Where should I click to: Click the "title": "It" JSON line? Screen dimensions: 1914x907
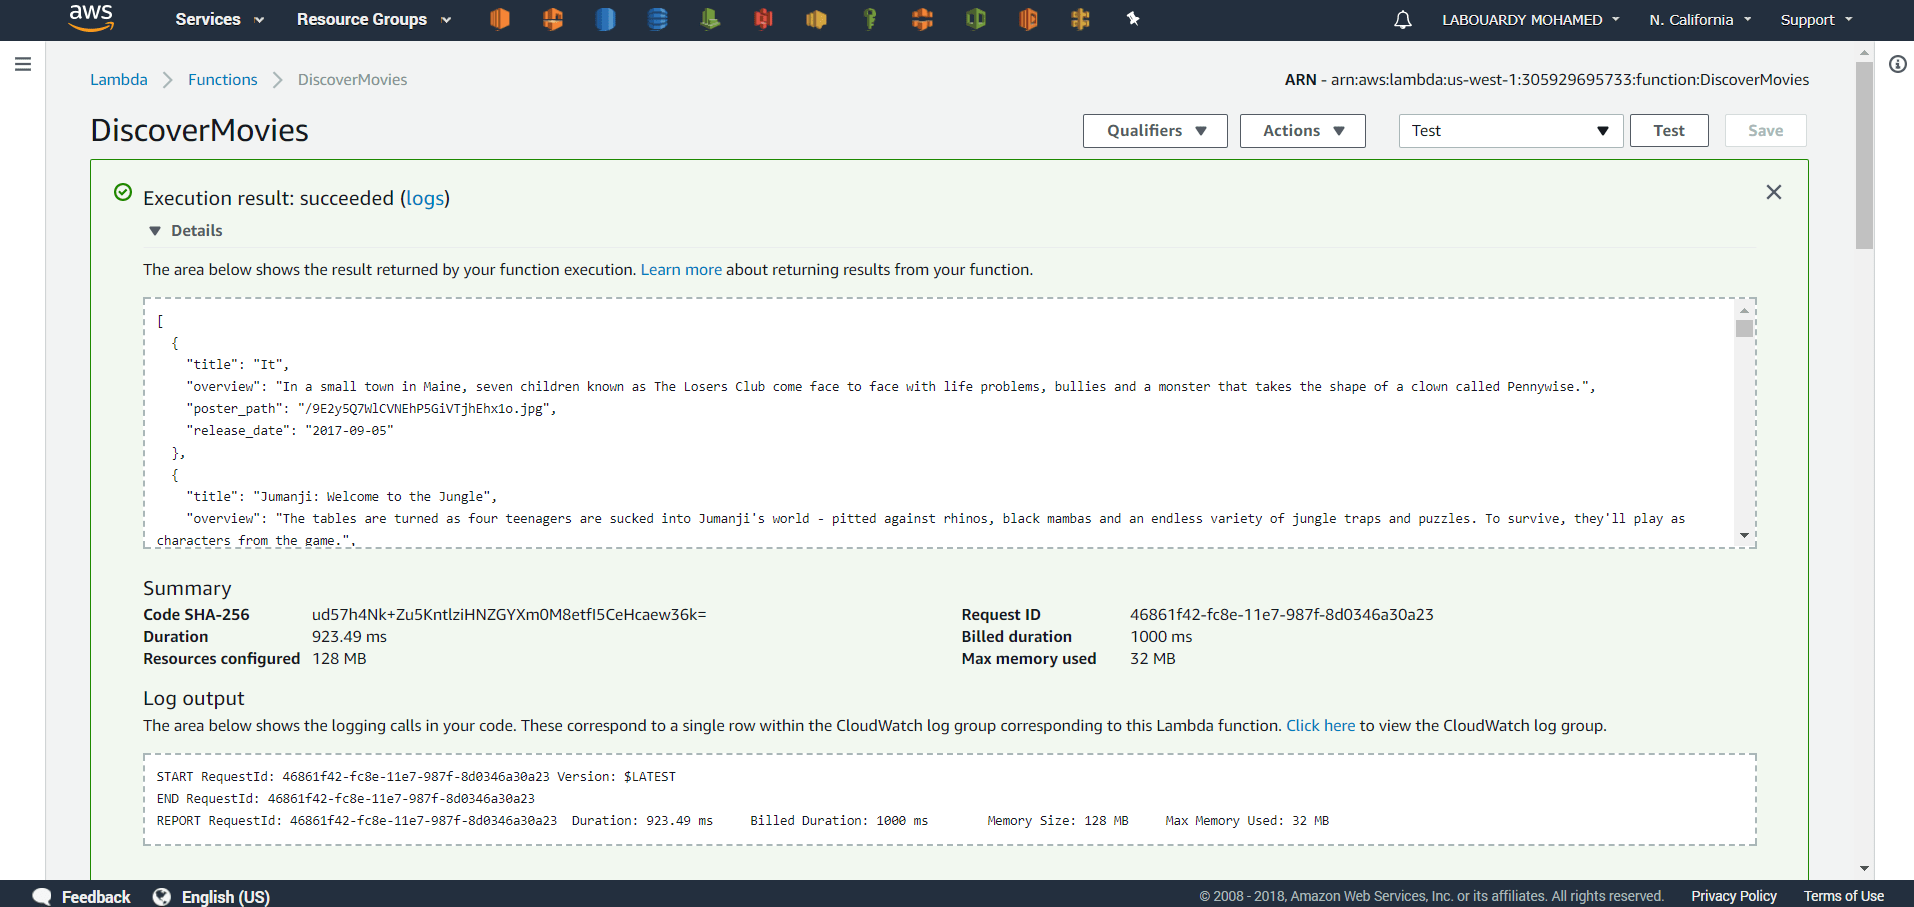pyautogui.click(x=237, y=364)
